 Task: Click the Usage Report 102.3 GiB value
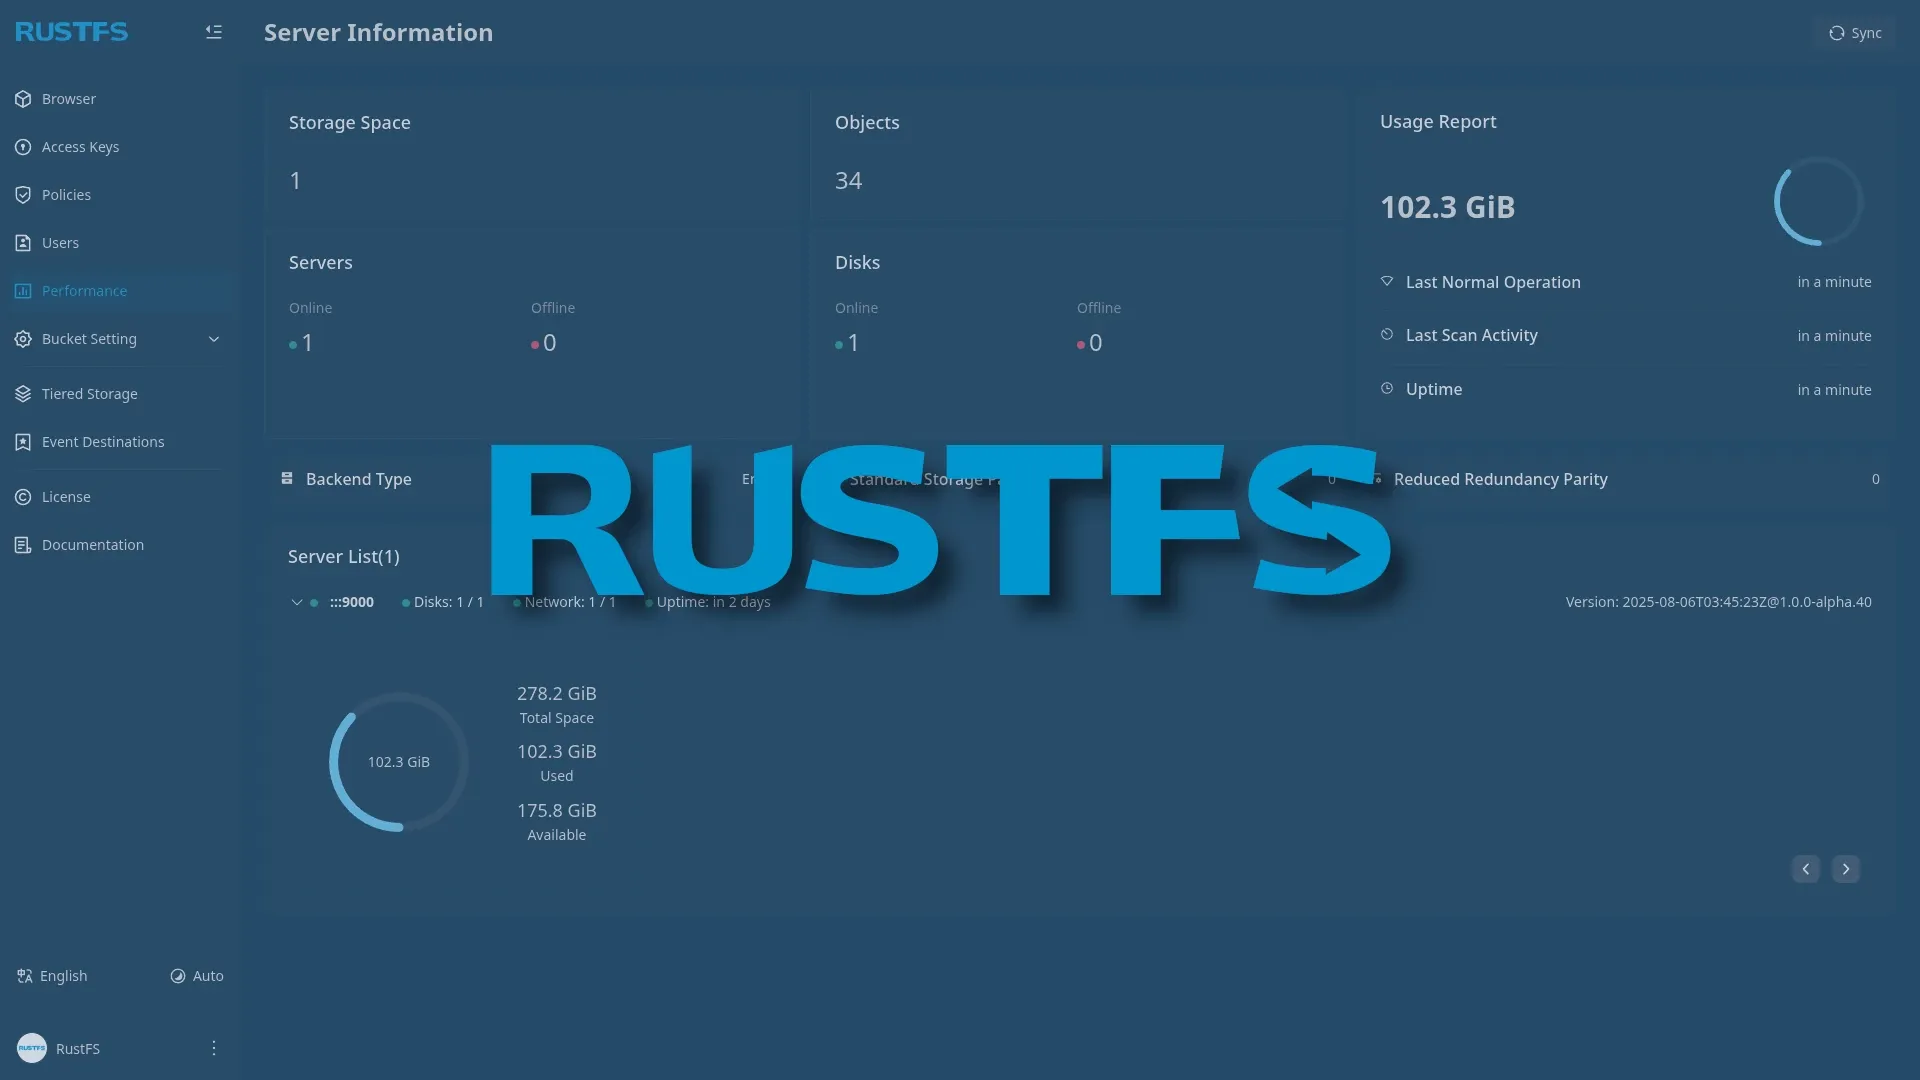[x=1447, y=207]
